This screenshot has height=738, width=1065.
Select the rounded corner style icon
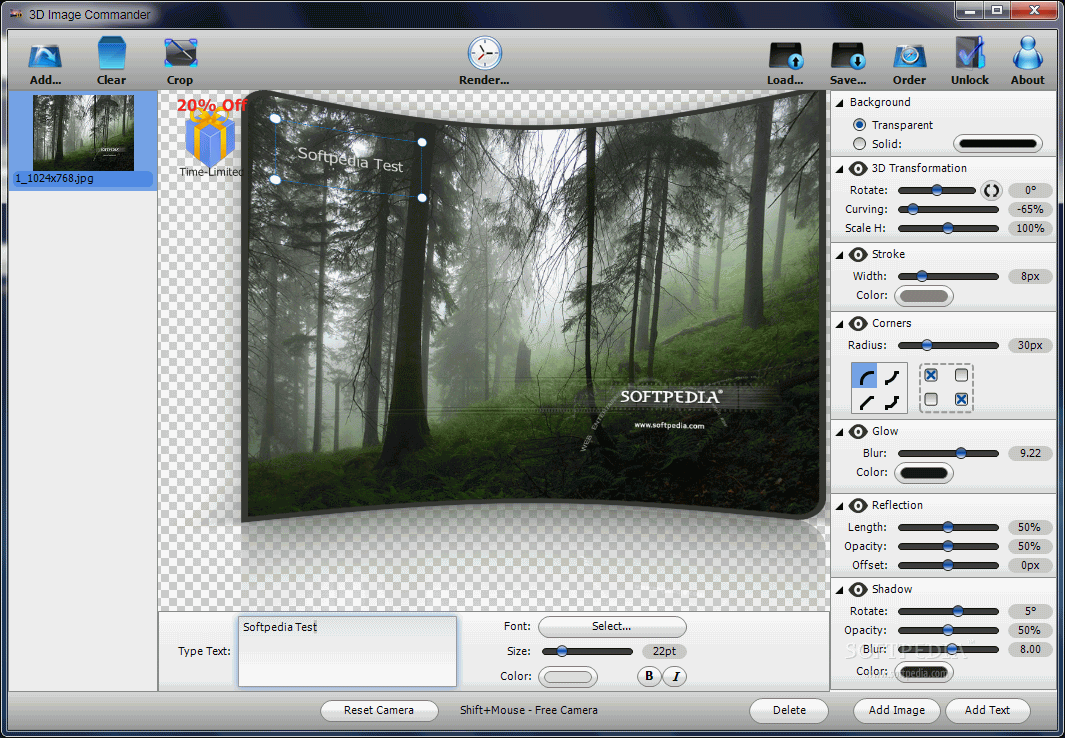click(x=865, y=377)
